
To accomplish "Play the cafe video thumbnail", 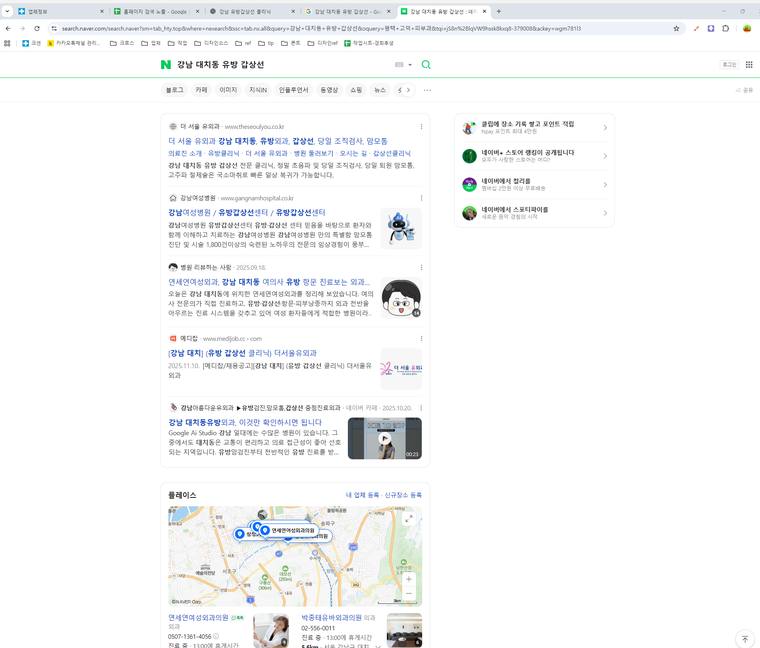I will pyautogui.click(x=385, y=438).
